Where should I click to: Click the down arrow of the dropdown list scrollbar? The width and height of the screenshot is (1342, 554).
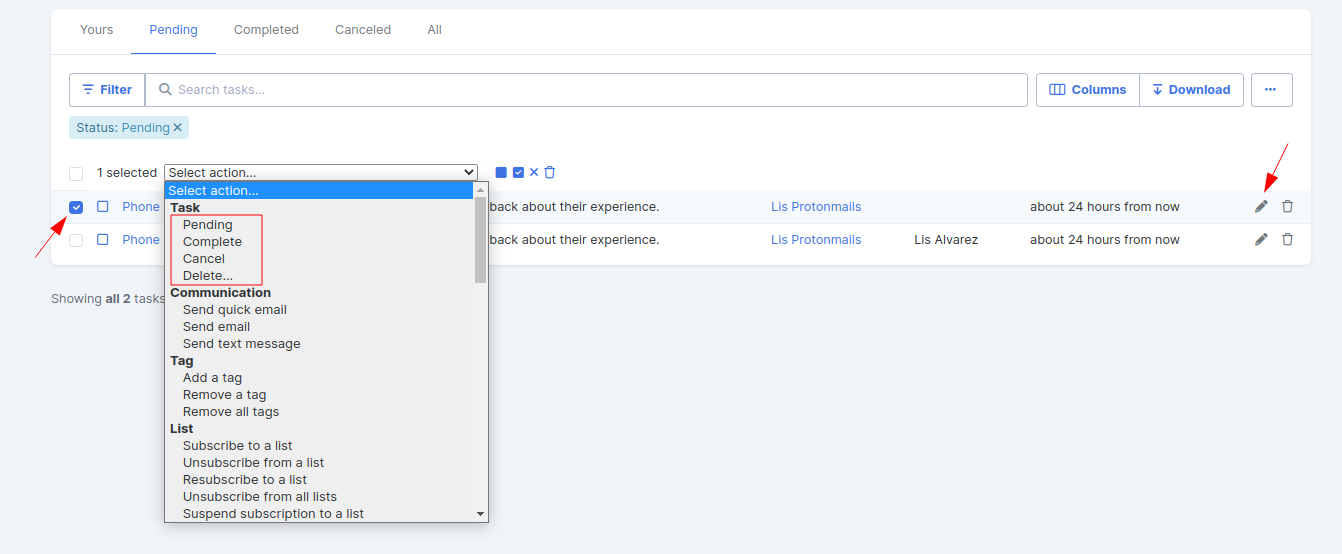click(481, 514)
